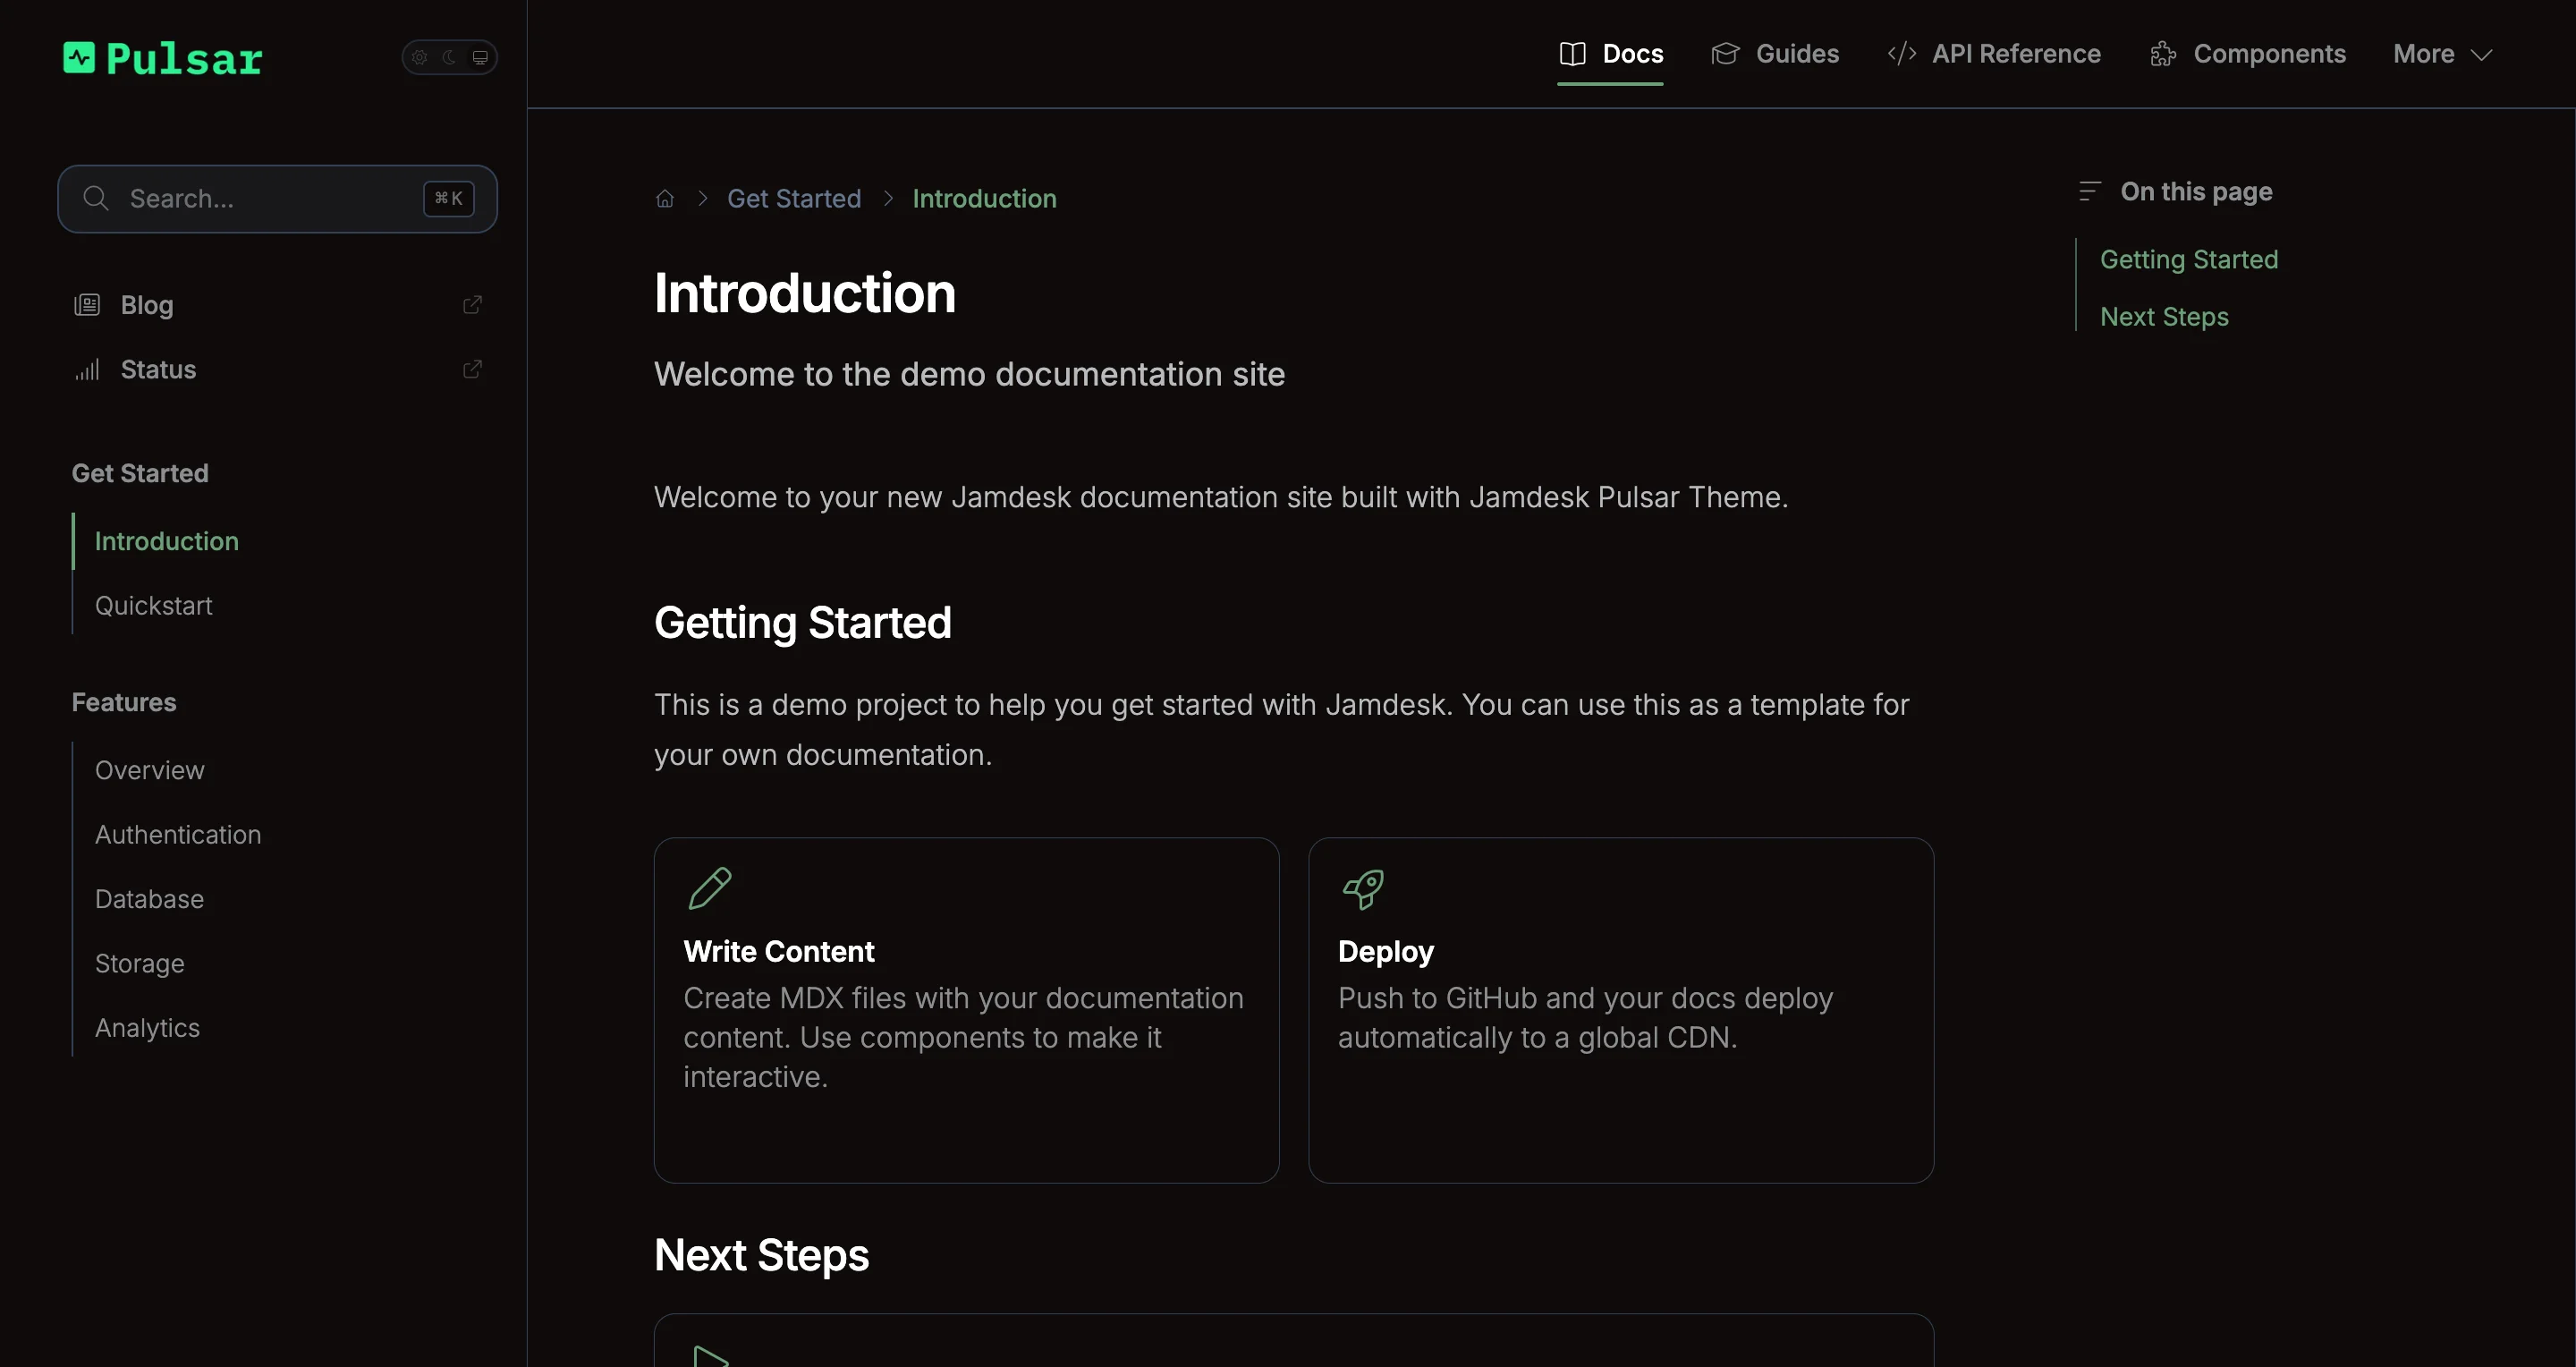Click the rocket icon on Deploy card

(x=1364, y=888)
